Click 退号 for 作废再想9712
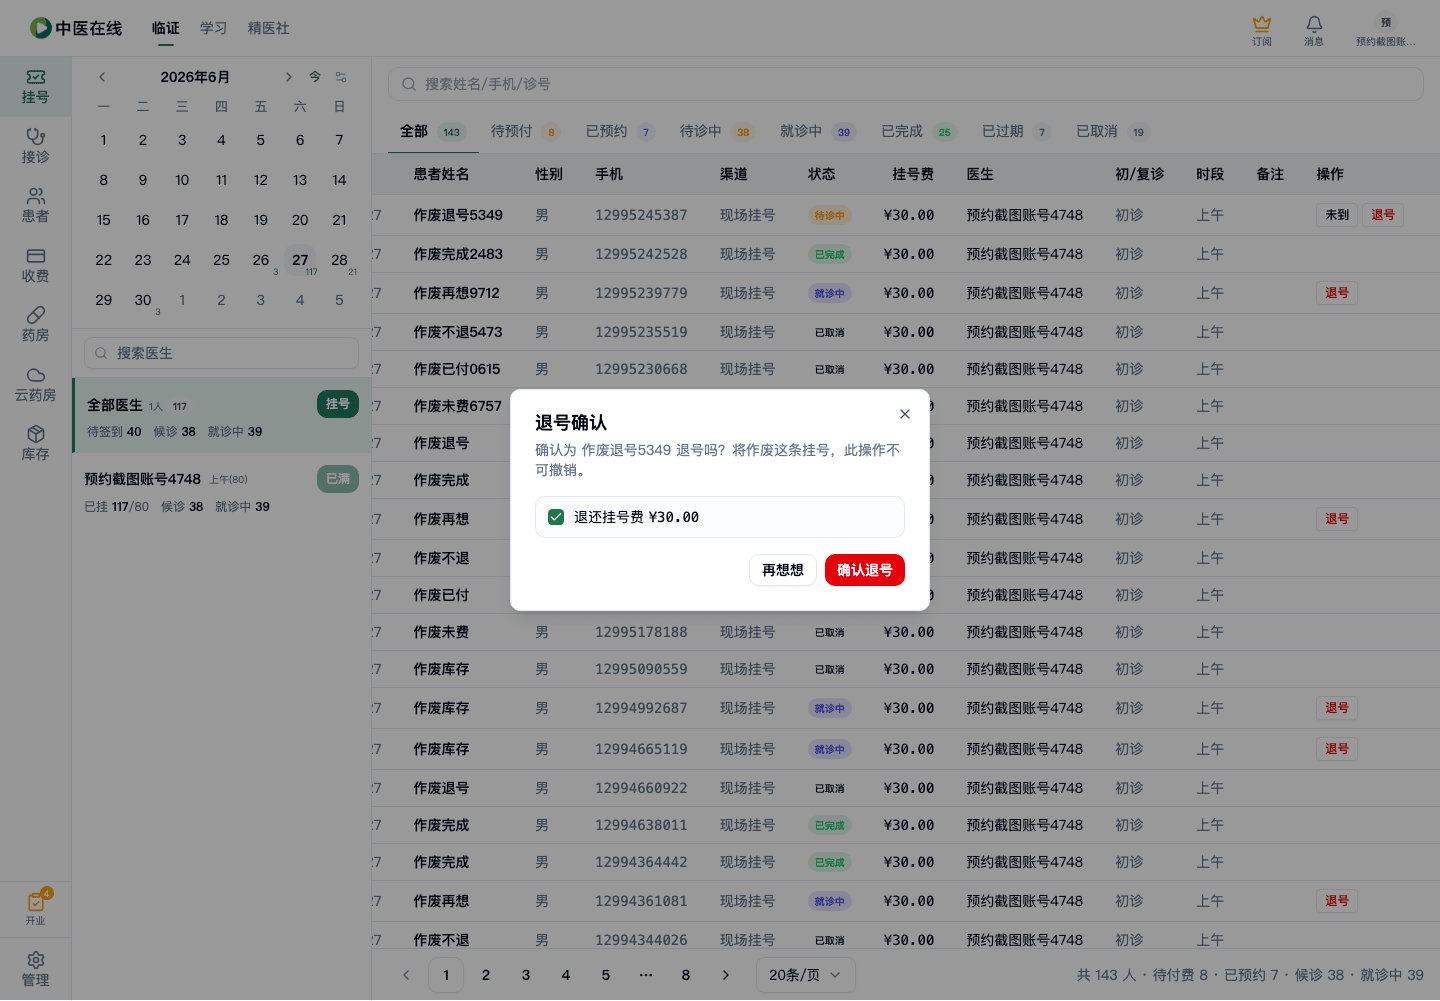The image size is (1440, 1001). 1337,293
